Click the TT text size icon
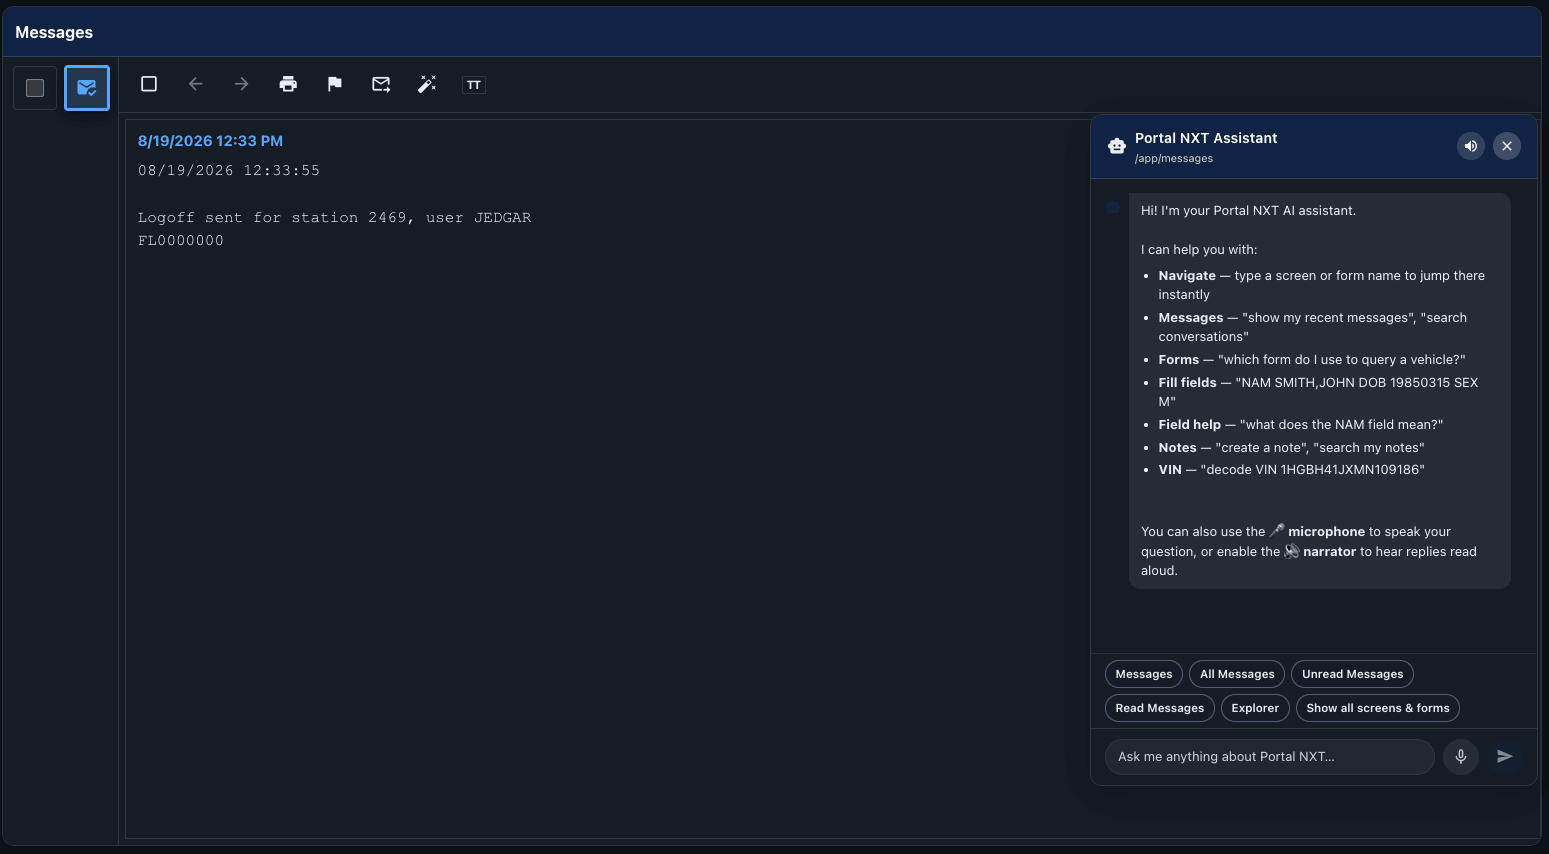Viewport: 1549px width, 854px height. (474, 85)
